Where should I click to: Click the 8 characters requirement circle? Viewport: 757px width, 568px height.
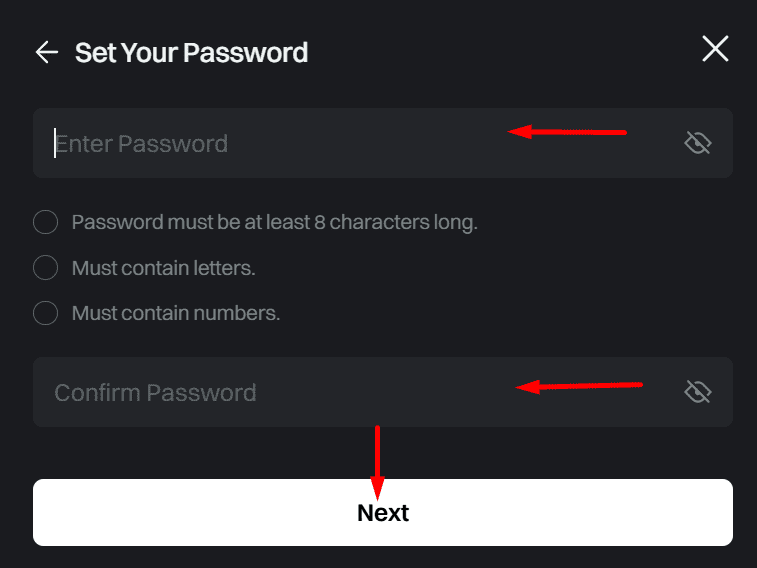(45, 222)
